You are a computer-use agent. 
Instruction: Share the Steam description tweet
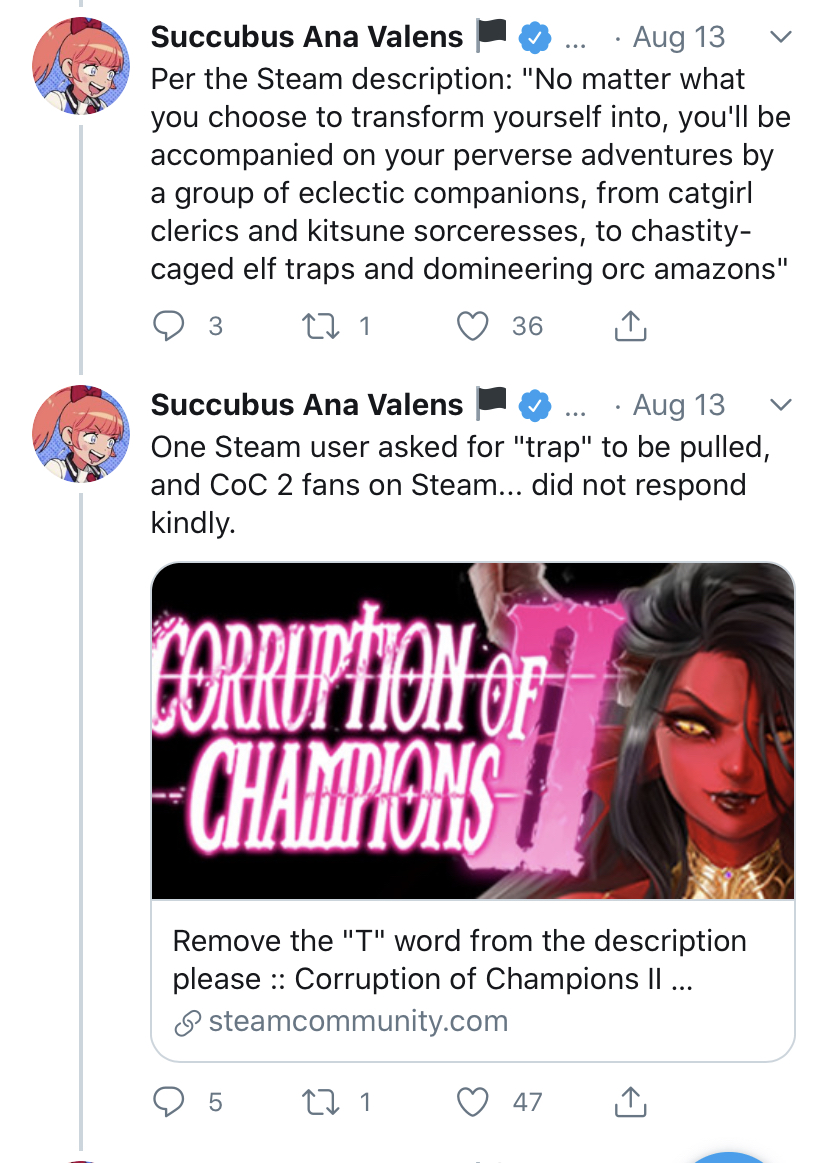pos(630,325)
